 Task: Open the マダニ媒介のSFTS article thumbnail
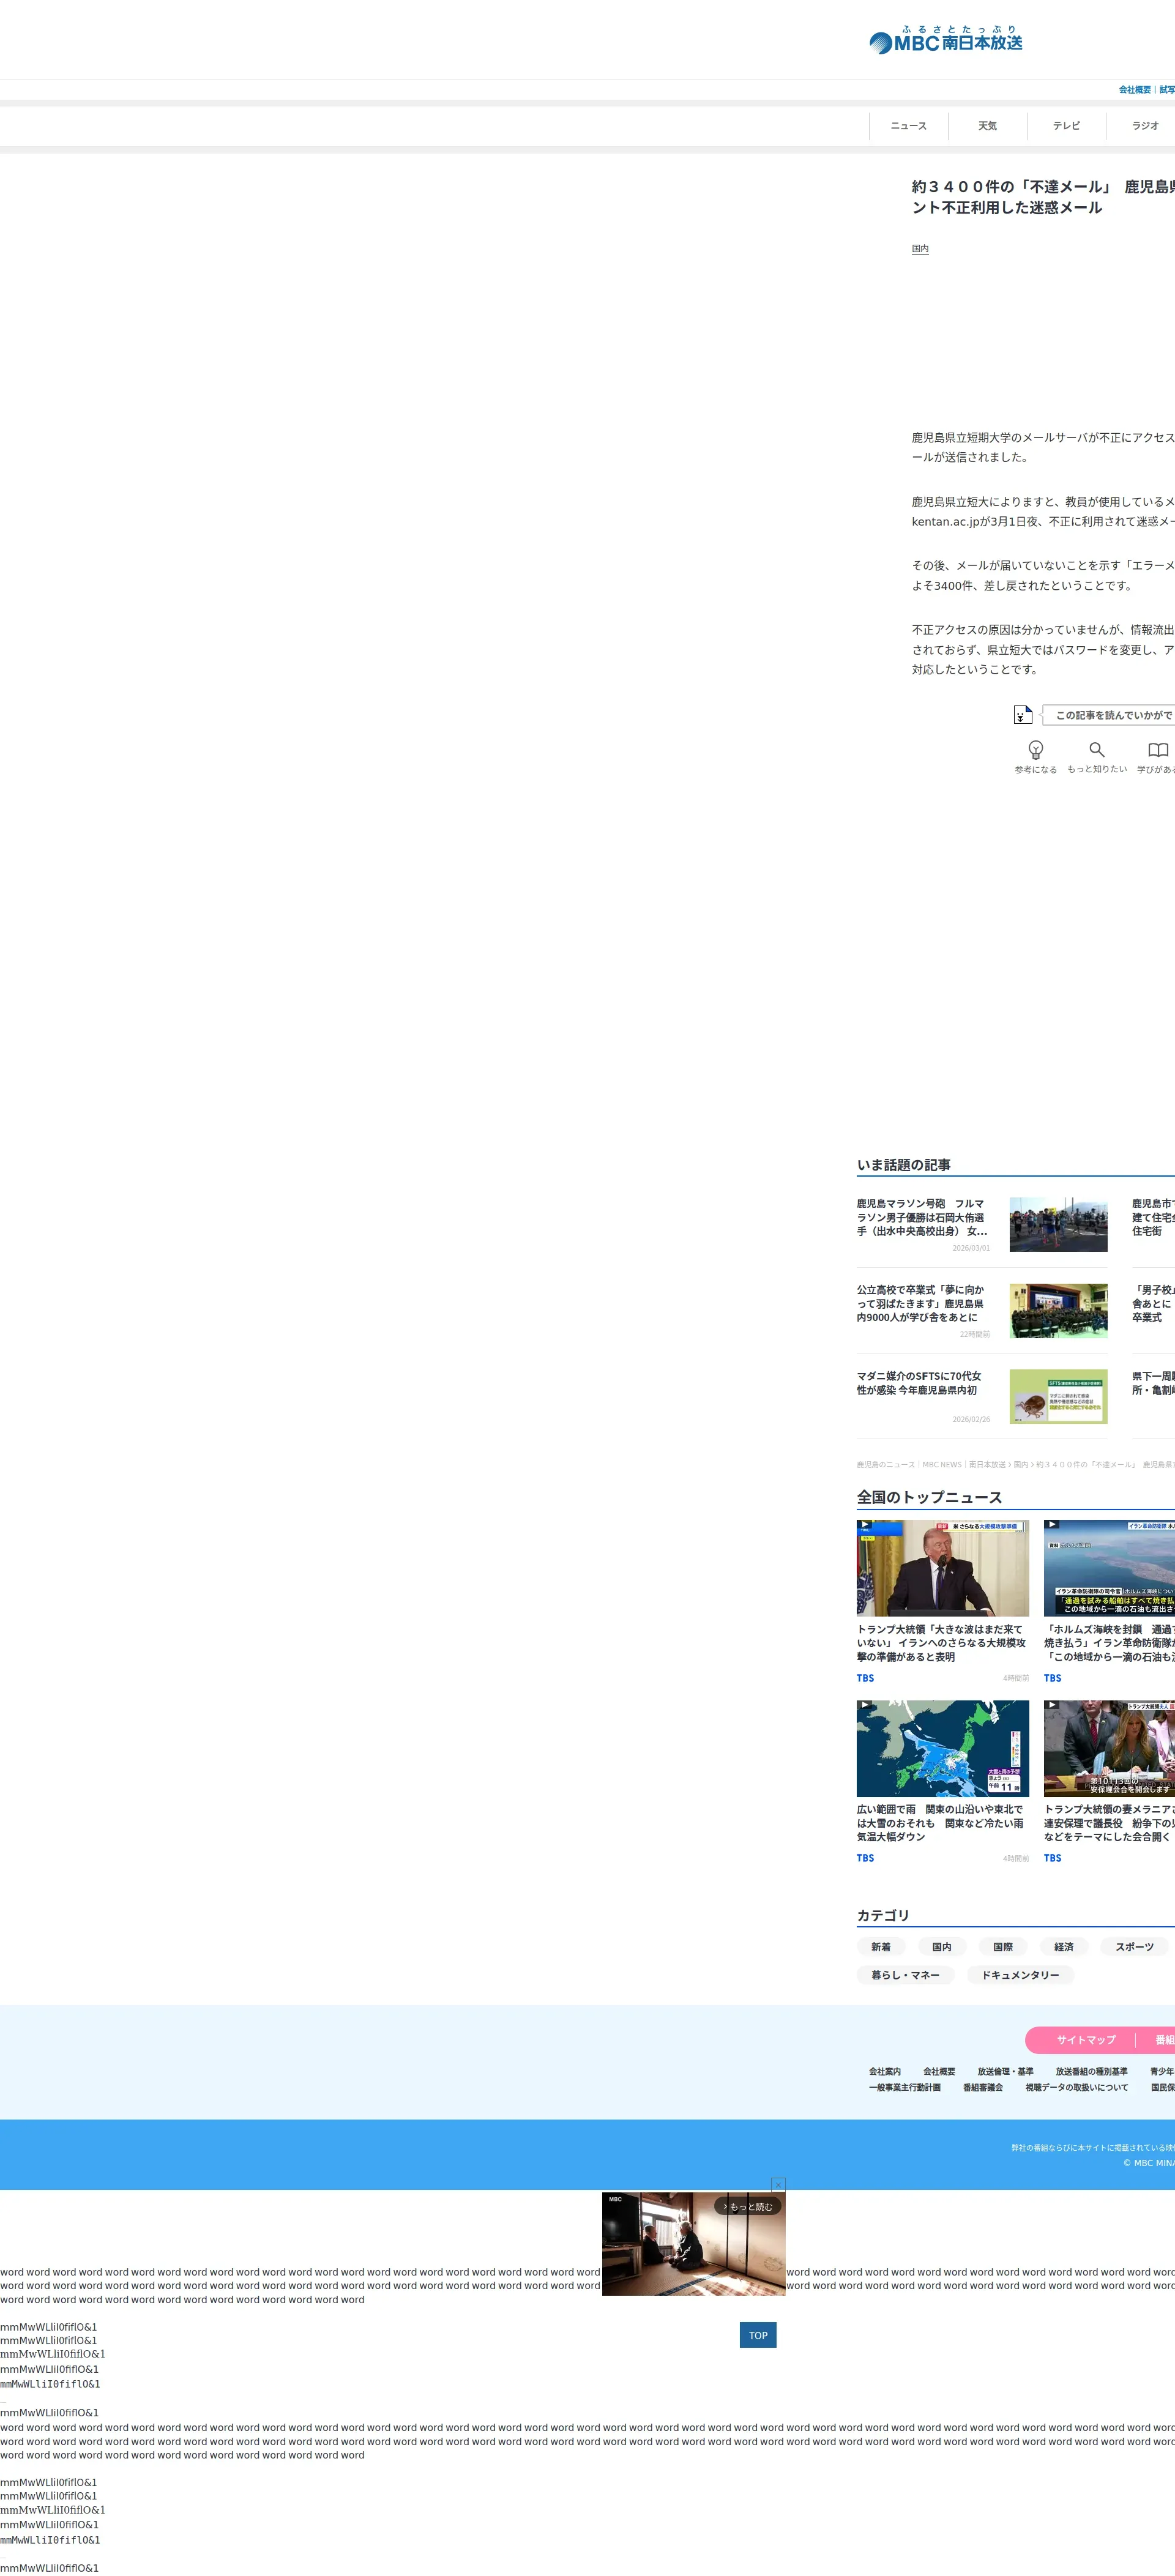coord(1058,1396)
